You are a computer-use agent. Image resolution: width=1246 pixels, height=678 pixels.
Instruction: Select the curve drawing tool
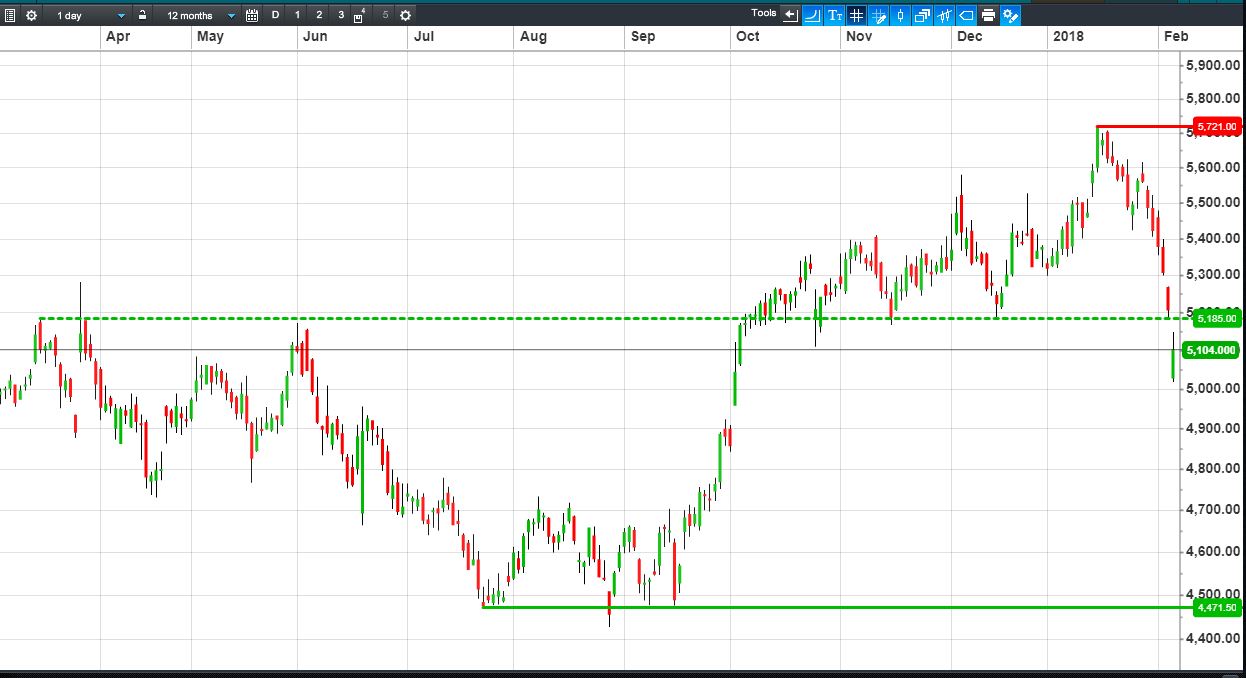pos(812,15)
